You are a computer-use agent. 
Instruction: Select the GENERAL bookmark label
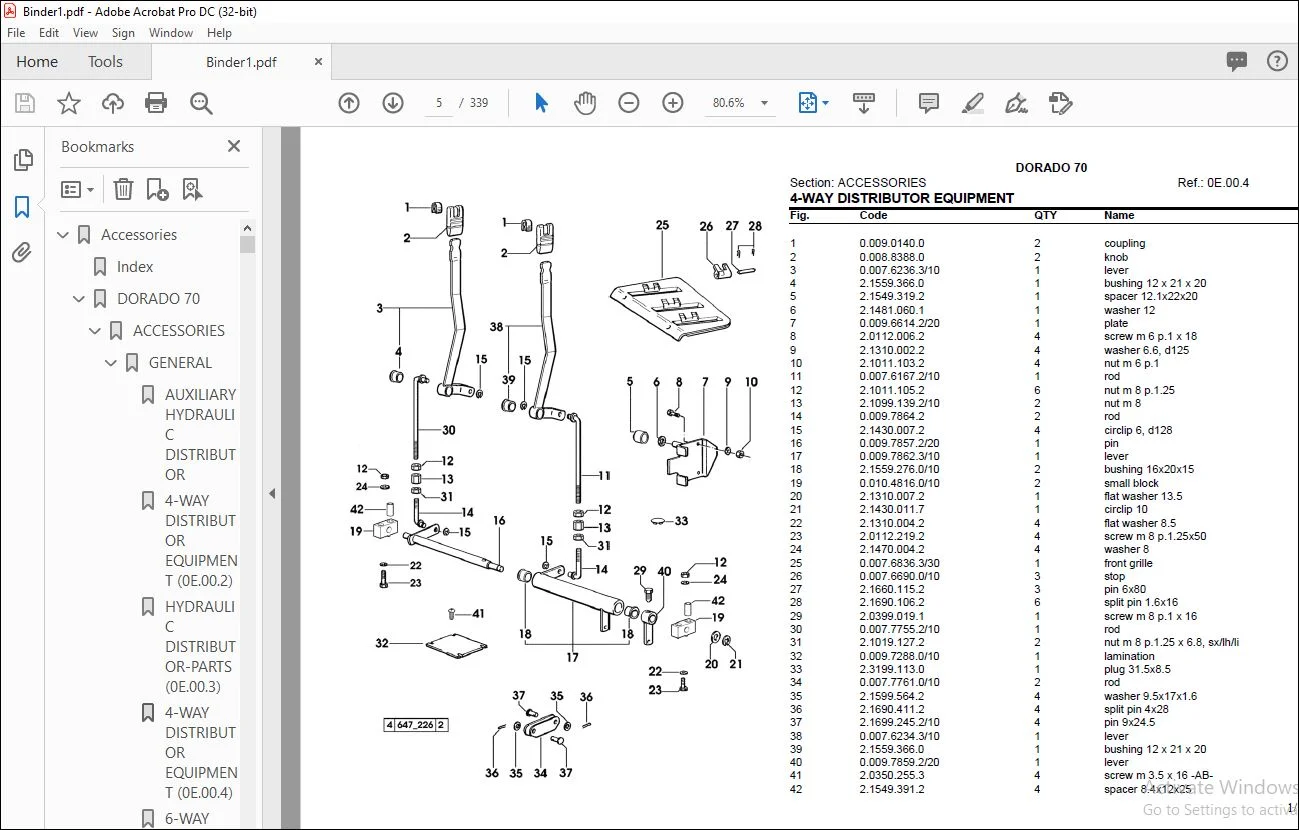coord(180,363)
